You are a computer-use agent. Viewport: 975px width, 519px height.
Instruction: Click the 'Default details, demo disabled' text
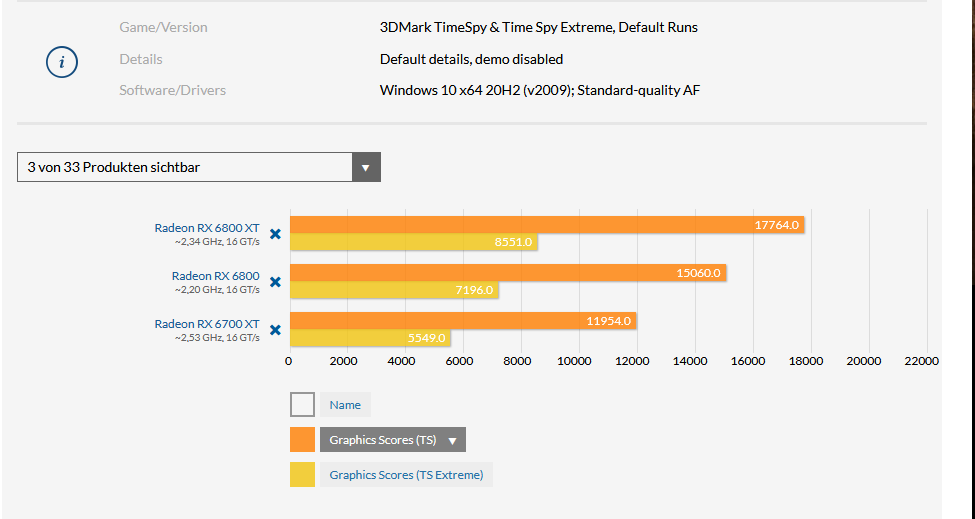pyautogui.click(x=471, y=59)
